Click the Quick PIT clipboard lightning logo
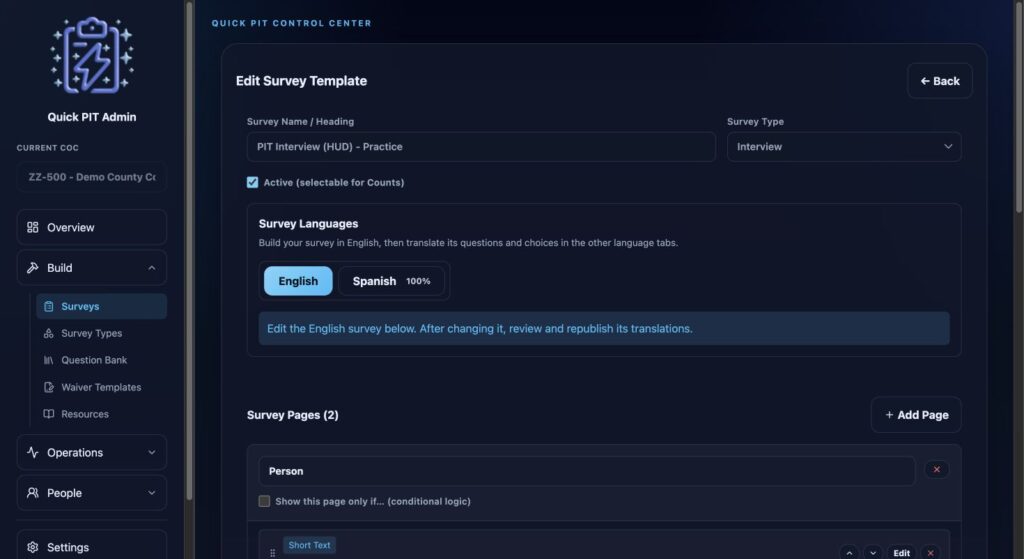Image resolution: width=1024 pixels, height=559 pixels. (x=92, y=56)
